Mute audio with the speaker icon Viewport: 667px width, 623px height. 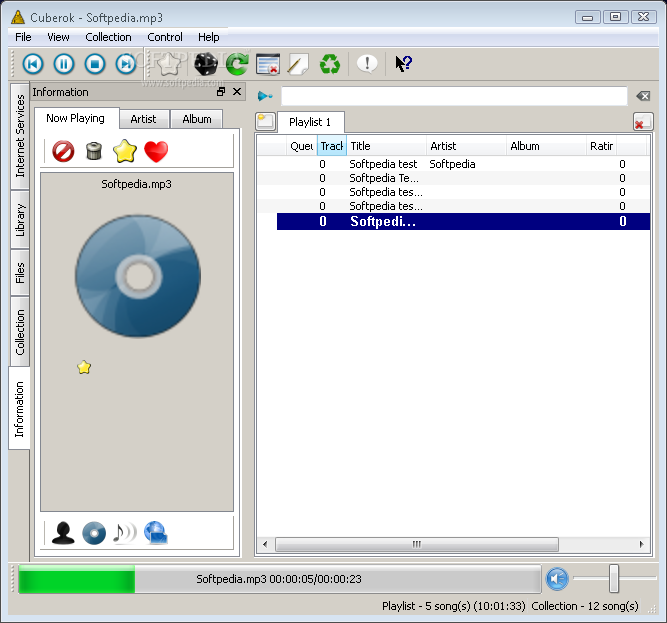557,579
